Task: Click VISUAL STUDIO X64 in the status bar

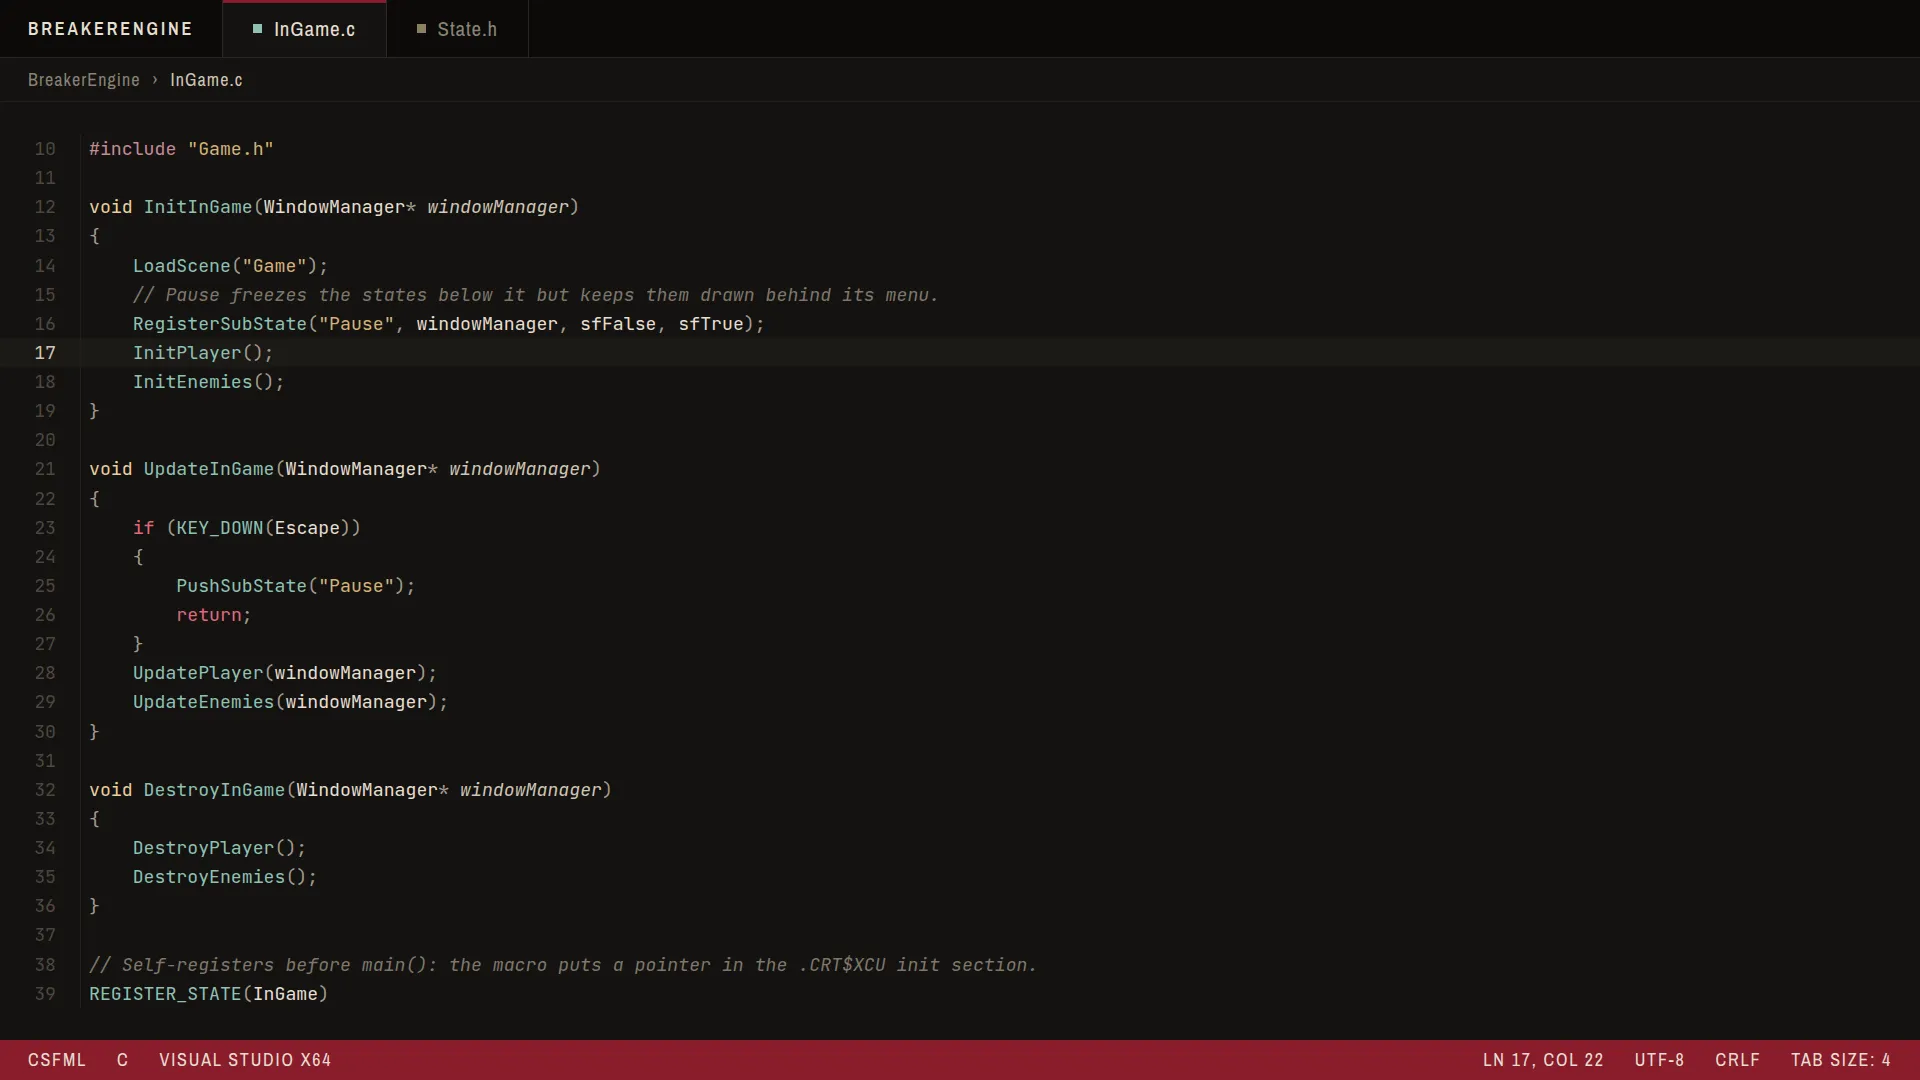Action: (245, 1060)
